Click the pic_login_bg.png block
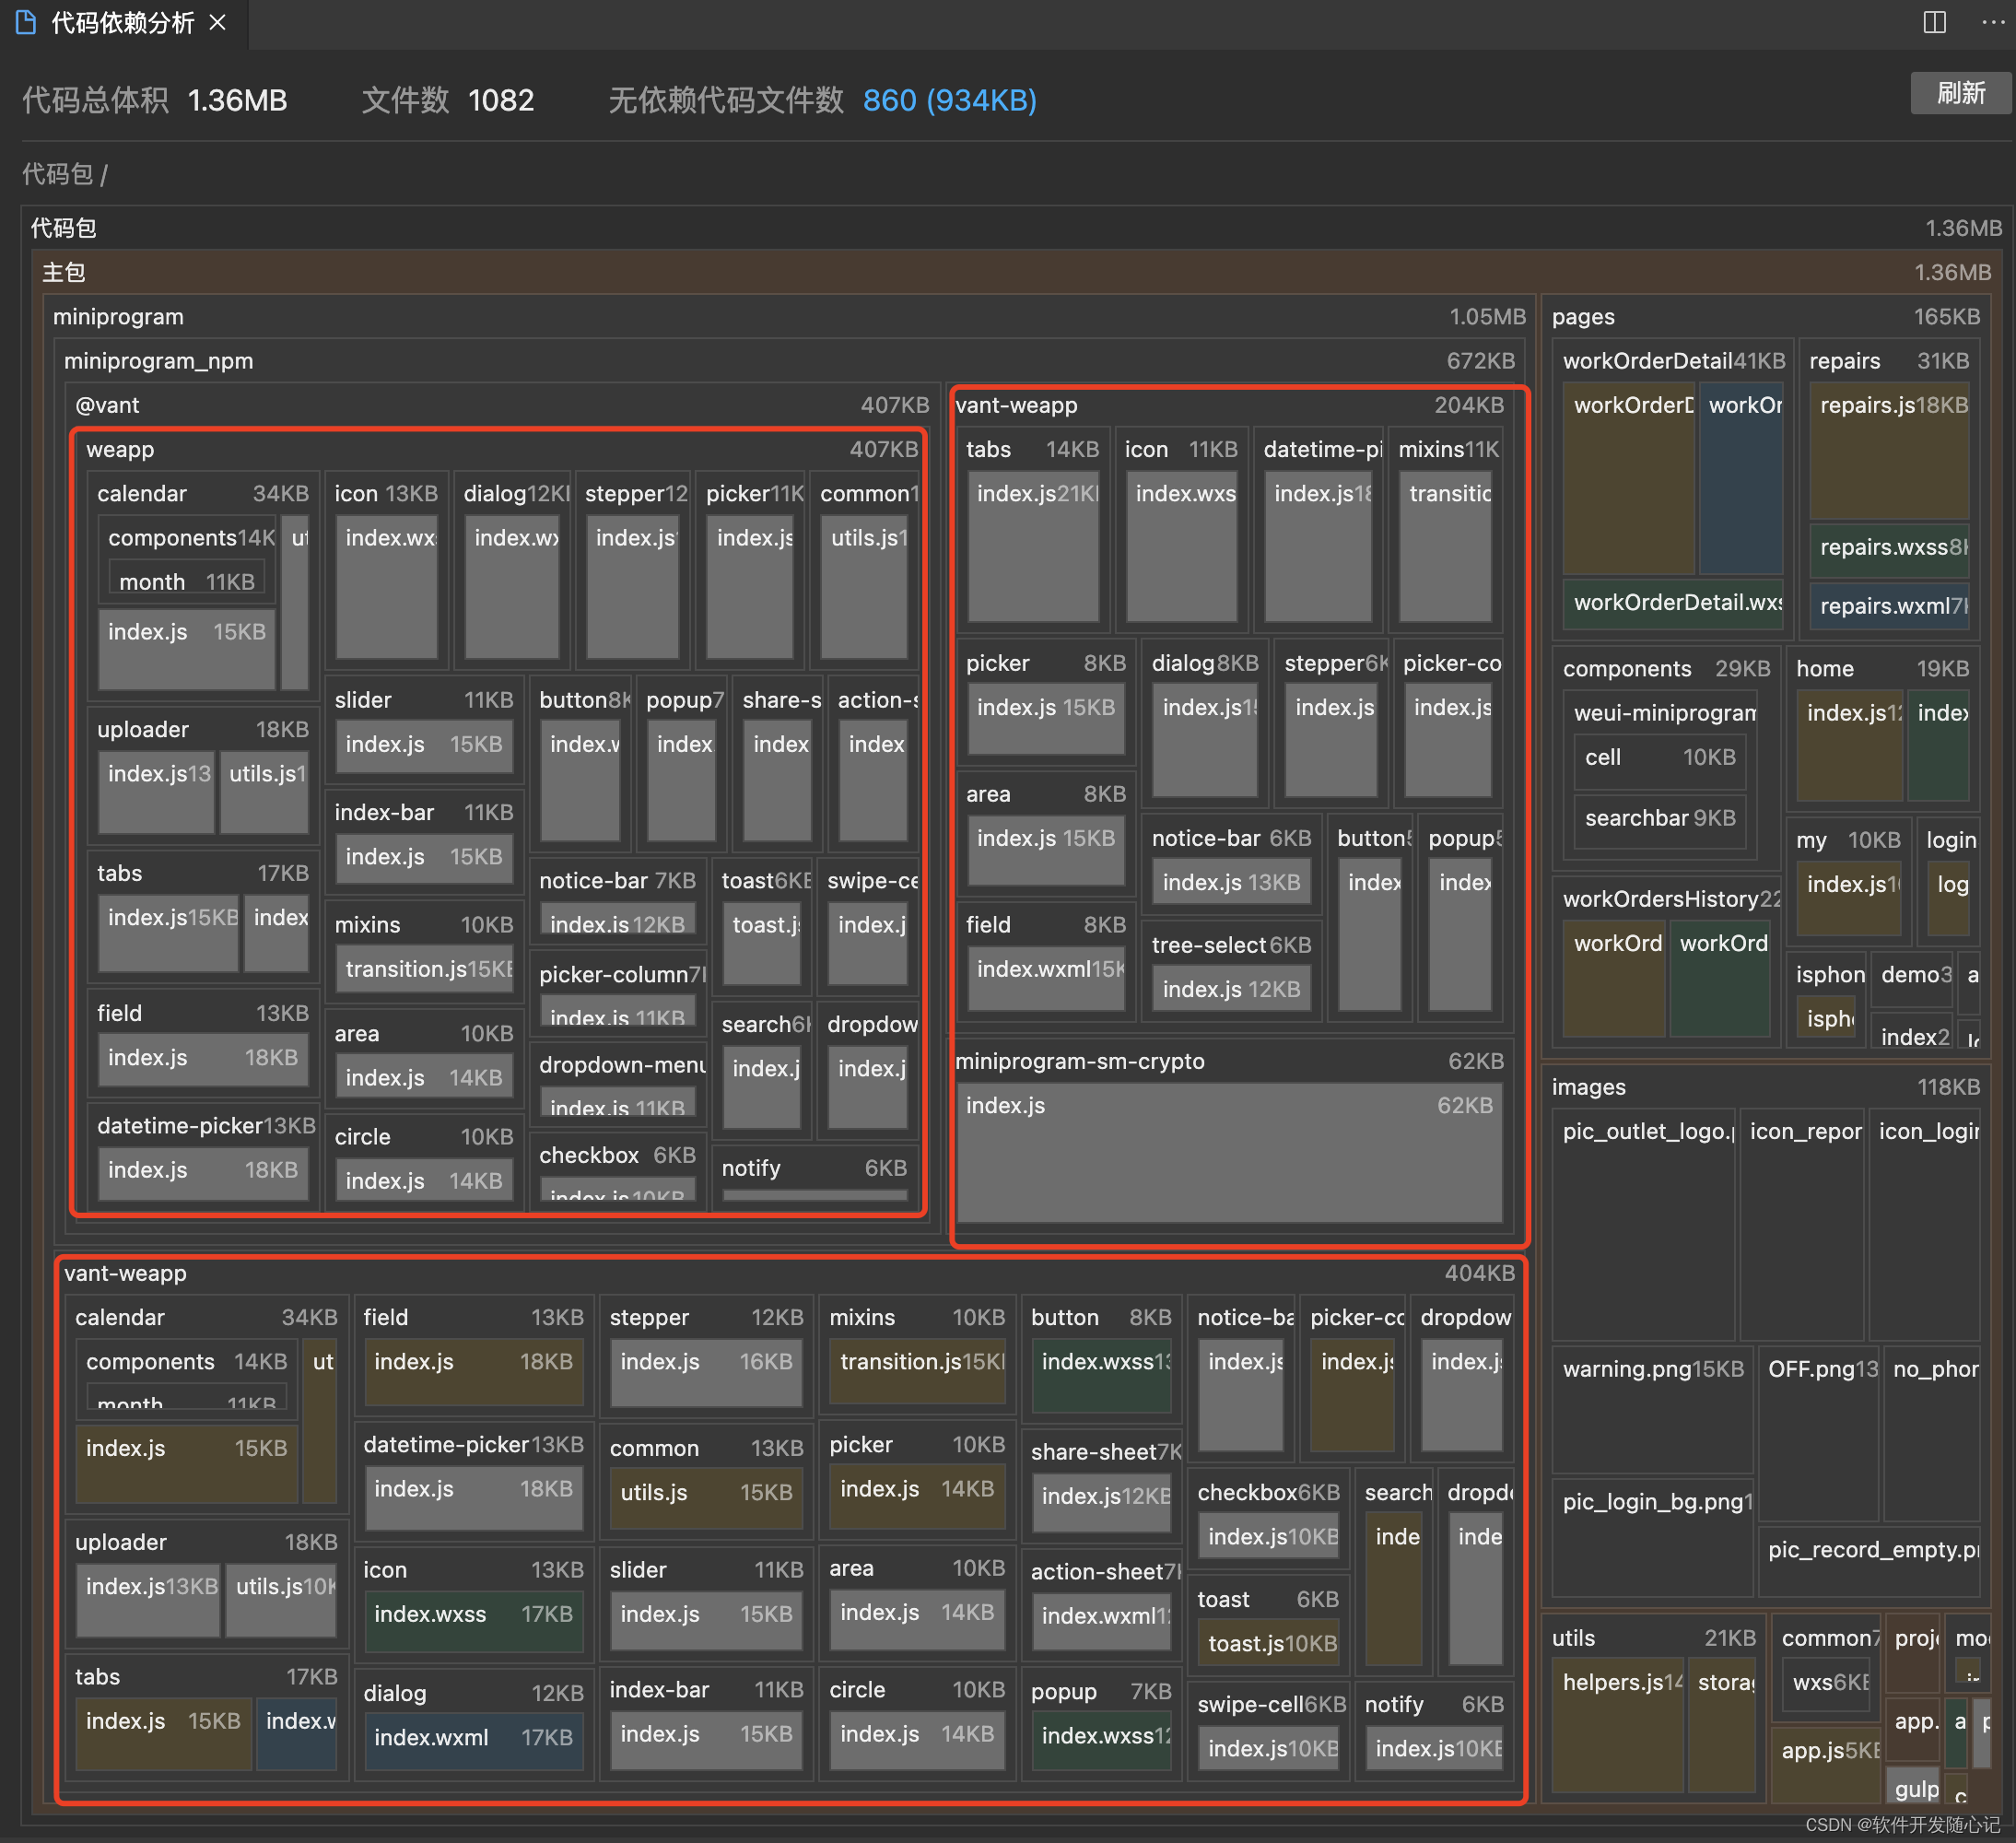 (x=1653, y=1536)
